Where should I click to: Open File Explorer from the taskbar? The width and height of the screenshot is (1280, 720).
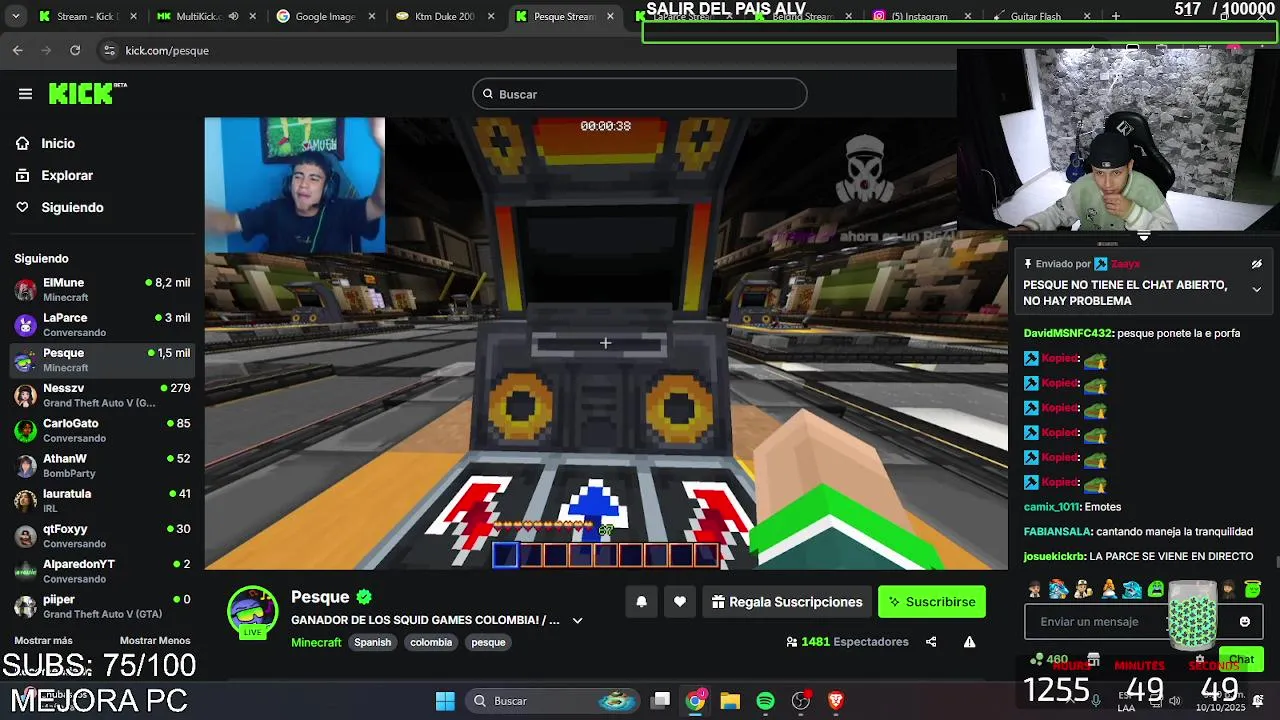(x=730, y=701)
